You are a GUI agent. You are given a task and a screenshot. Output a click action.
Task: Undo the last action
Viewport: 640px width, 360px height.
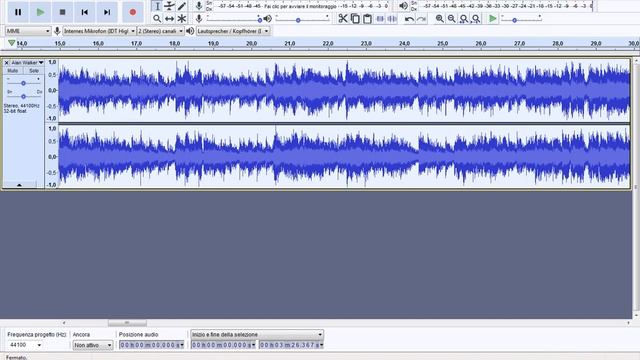coord(409,18)
